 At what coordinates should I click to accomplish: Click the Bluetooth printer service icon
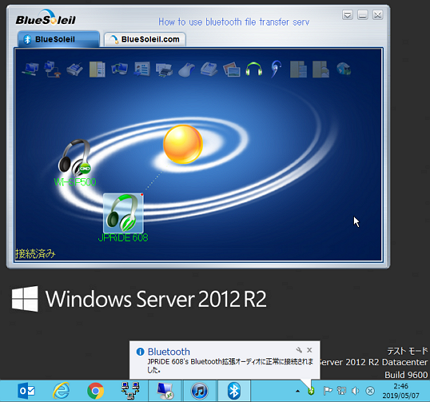(164, 69)
